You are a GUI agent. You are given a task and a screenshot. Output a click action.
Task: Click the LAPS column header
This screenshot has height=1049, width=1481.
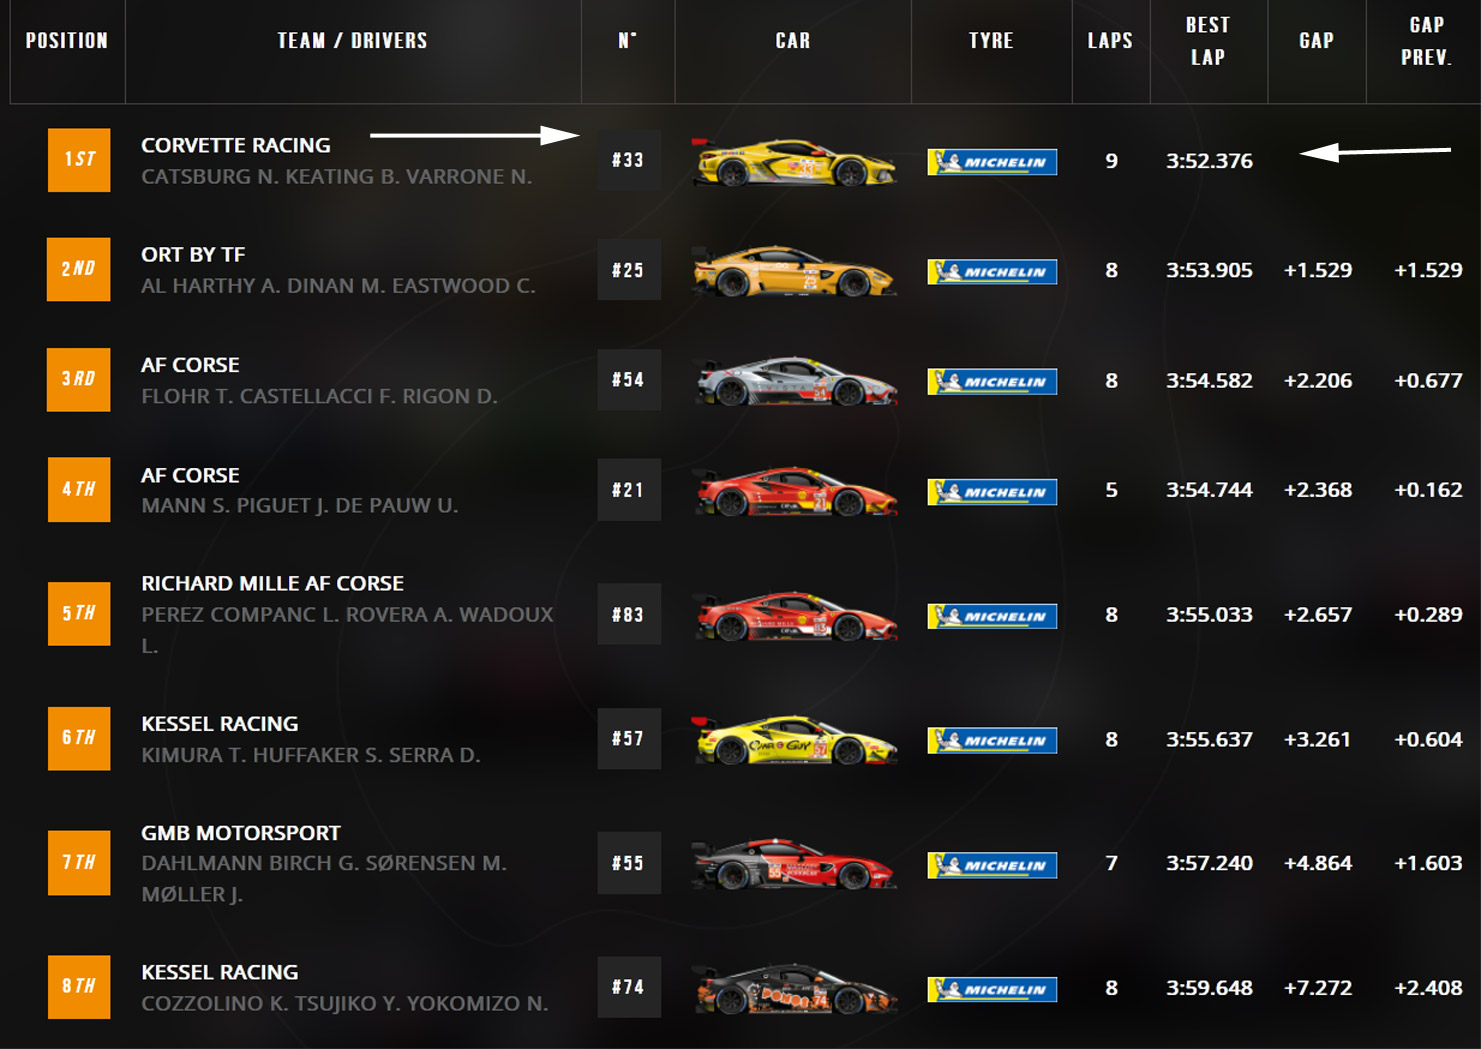click(x=1110, y=41)
